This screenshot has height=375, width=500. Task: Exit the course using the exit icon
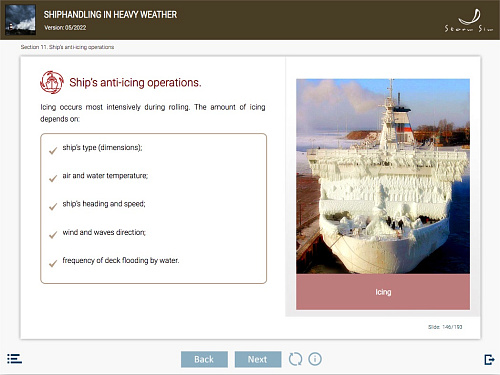pyautogui.click(x=489, y=359)
